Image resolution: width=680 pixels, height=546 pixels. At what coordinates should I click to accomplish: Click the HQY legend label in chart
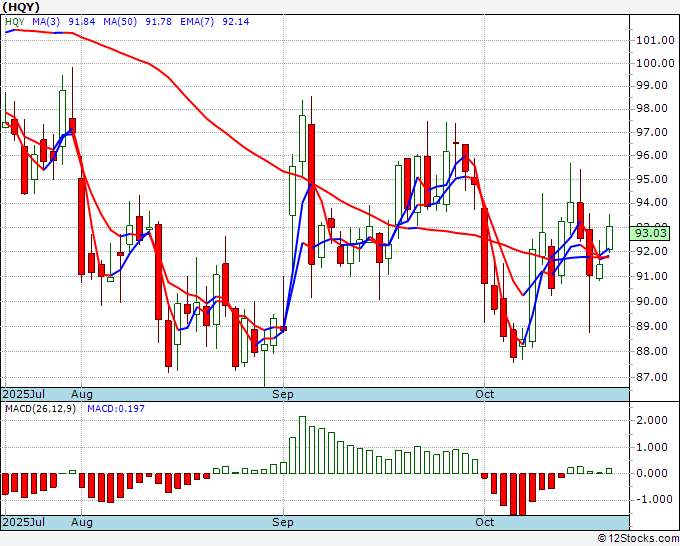[15, 22]
